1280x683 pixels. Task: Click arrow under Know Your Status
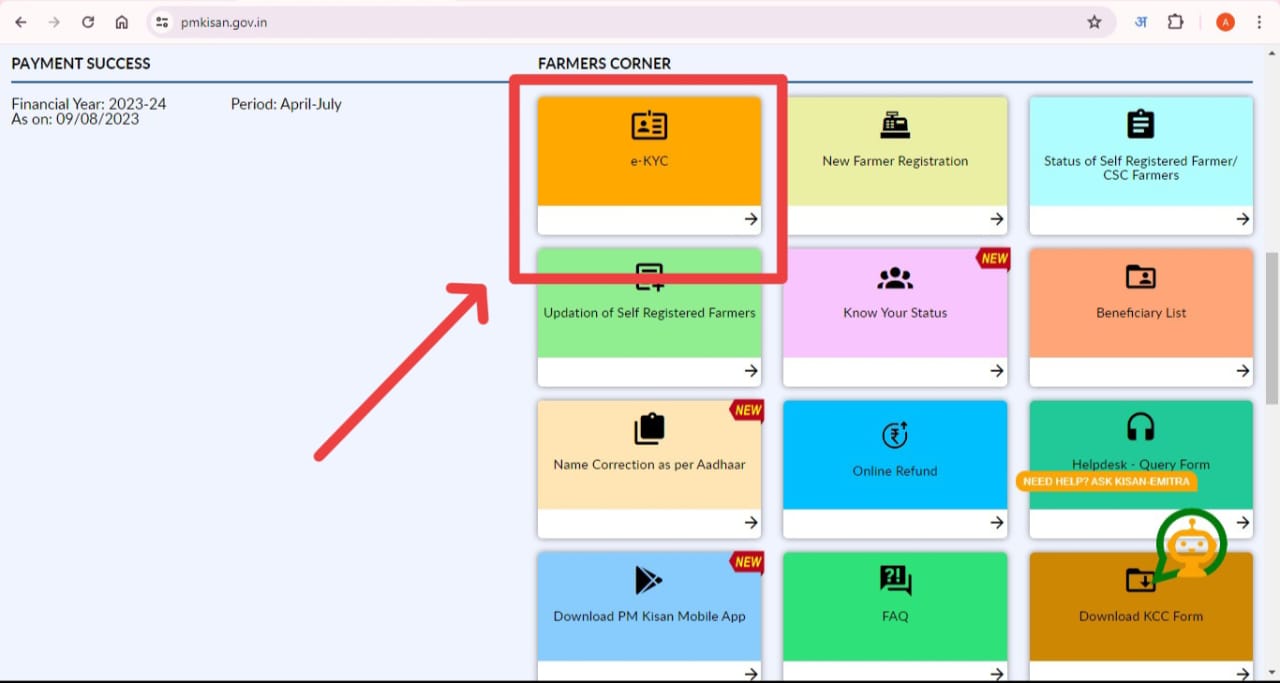[x=997, y=371]
